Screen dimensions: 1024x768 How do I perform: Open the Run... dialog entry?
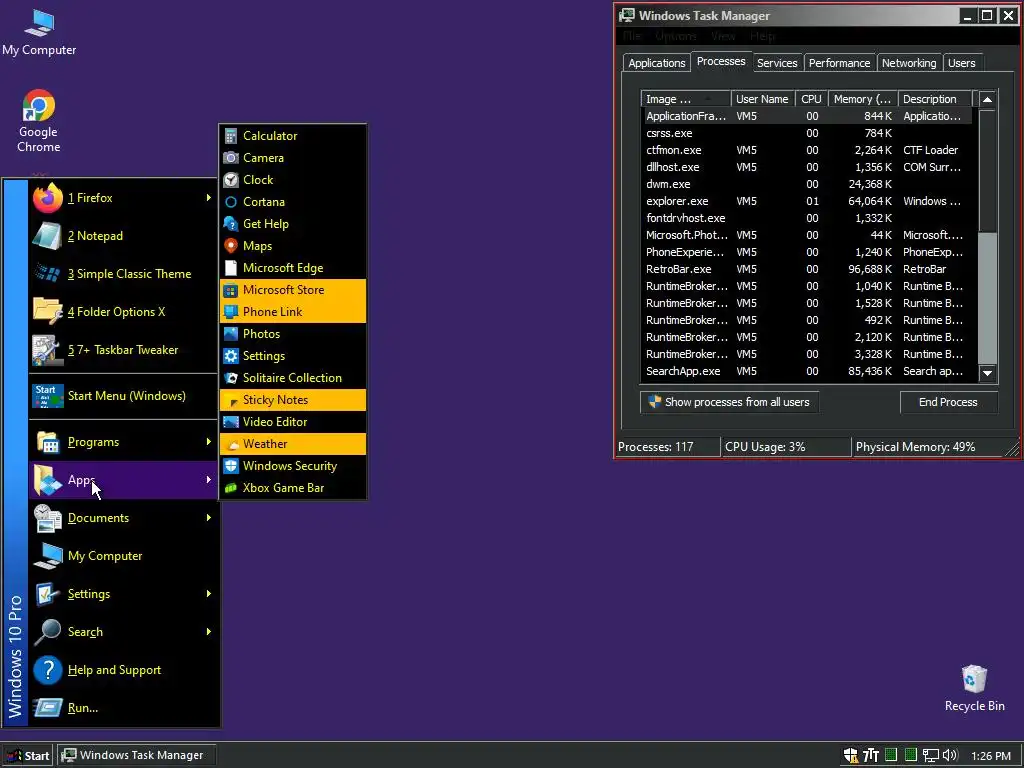coord(123,708)
